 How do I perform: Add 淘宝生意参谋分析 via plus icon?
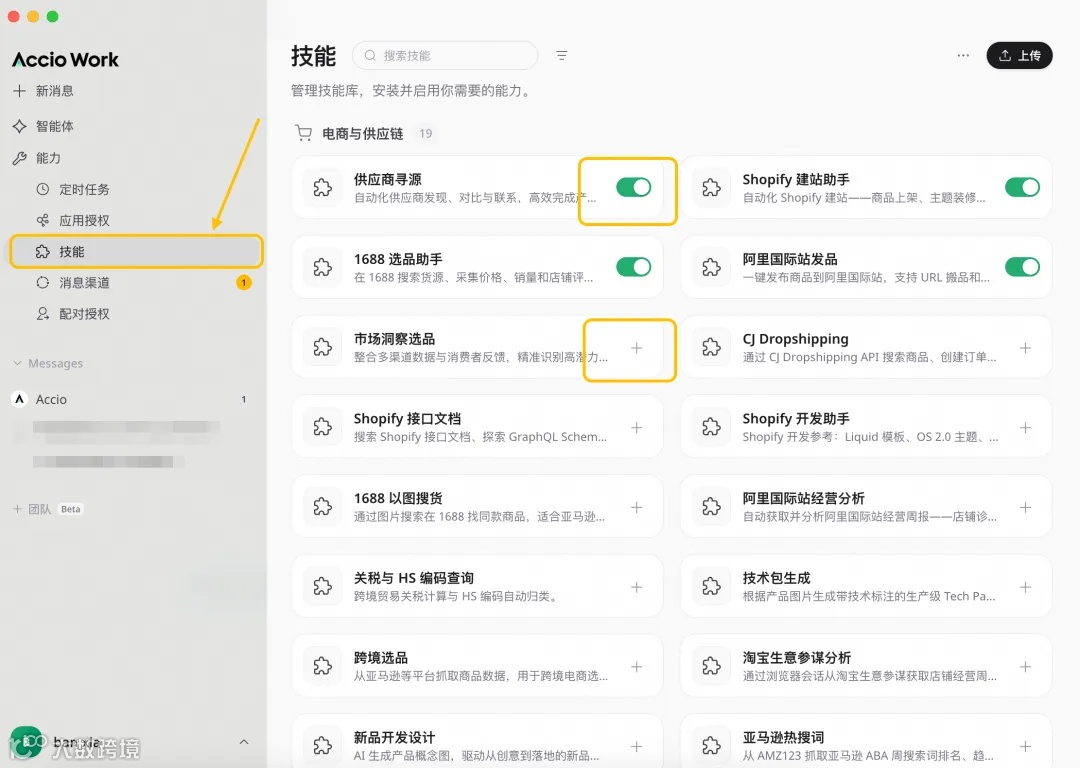click(x=1025, y=667)
